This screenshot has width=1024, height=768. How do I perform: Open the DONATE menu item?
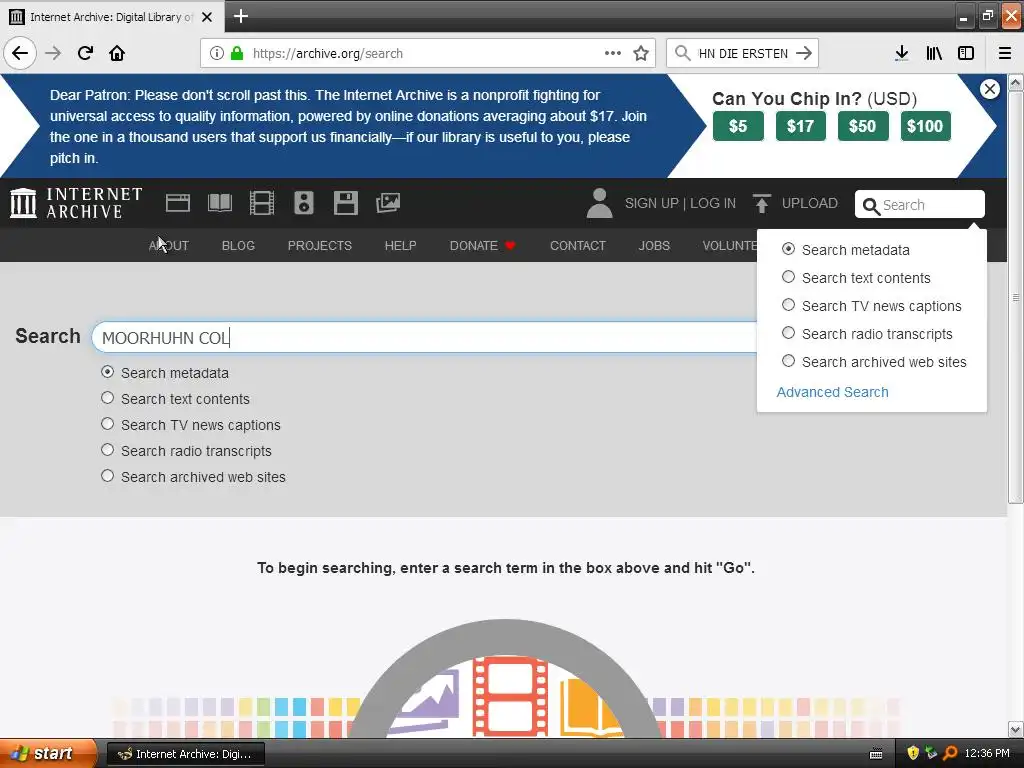[483, 246]
